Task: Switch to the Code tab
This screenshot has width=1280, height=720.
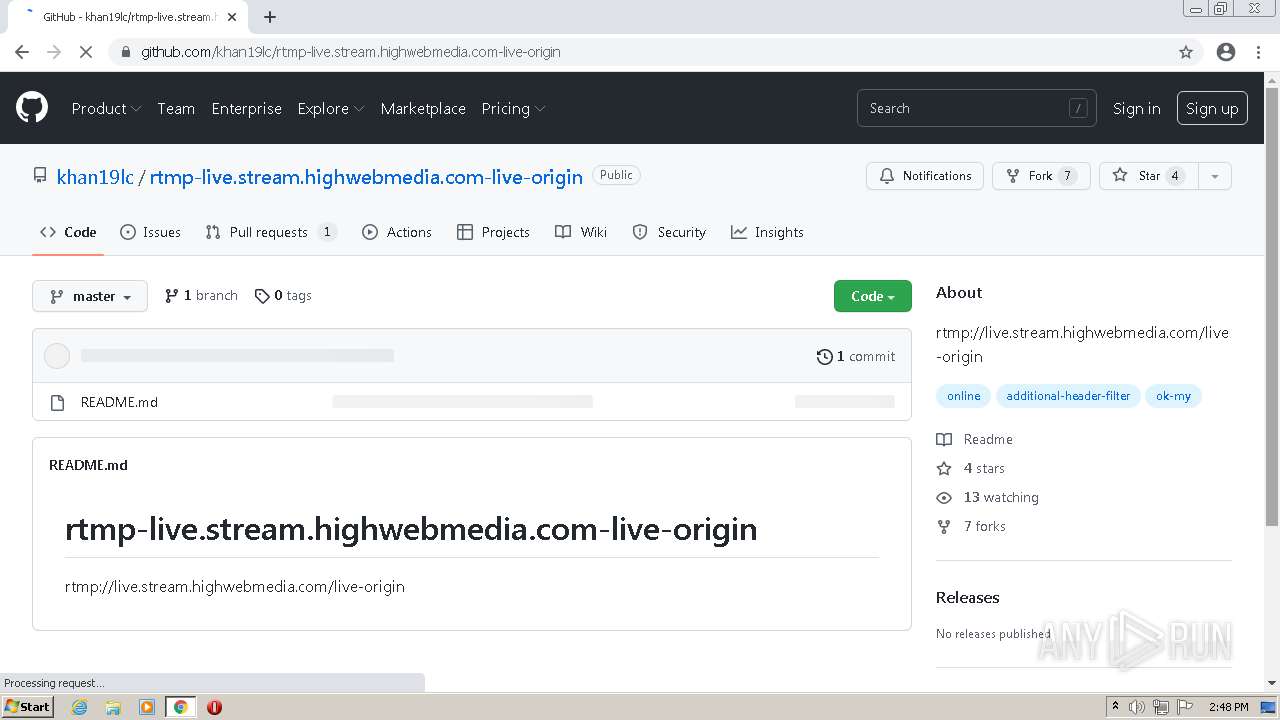Action: coord(68,232)
